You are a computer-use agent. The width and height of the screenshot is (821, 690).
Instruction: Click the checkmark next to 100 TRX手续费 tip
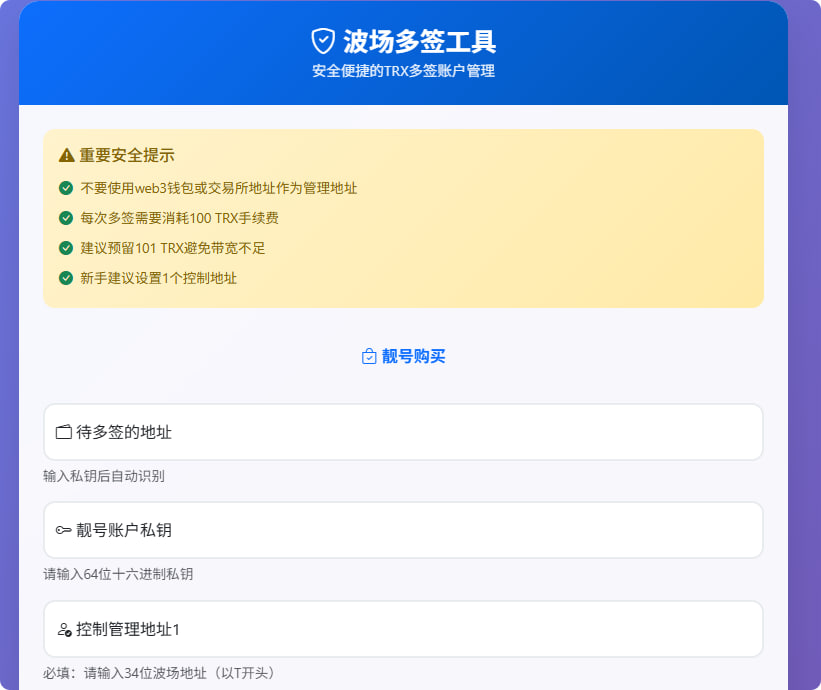coord(65,218)
